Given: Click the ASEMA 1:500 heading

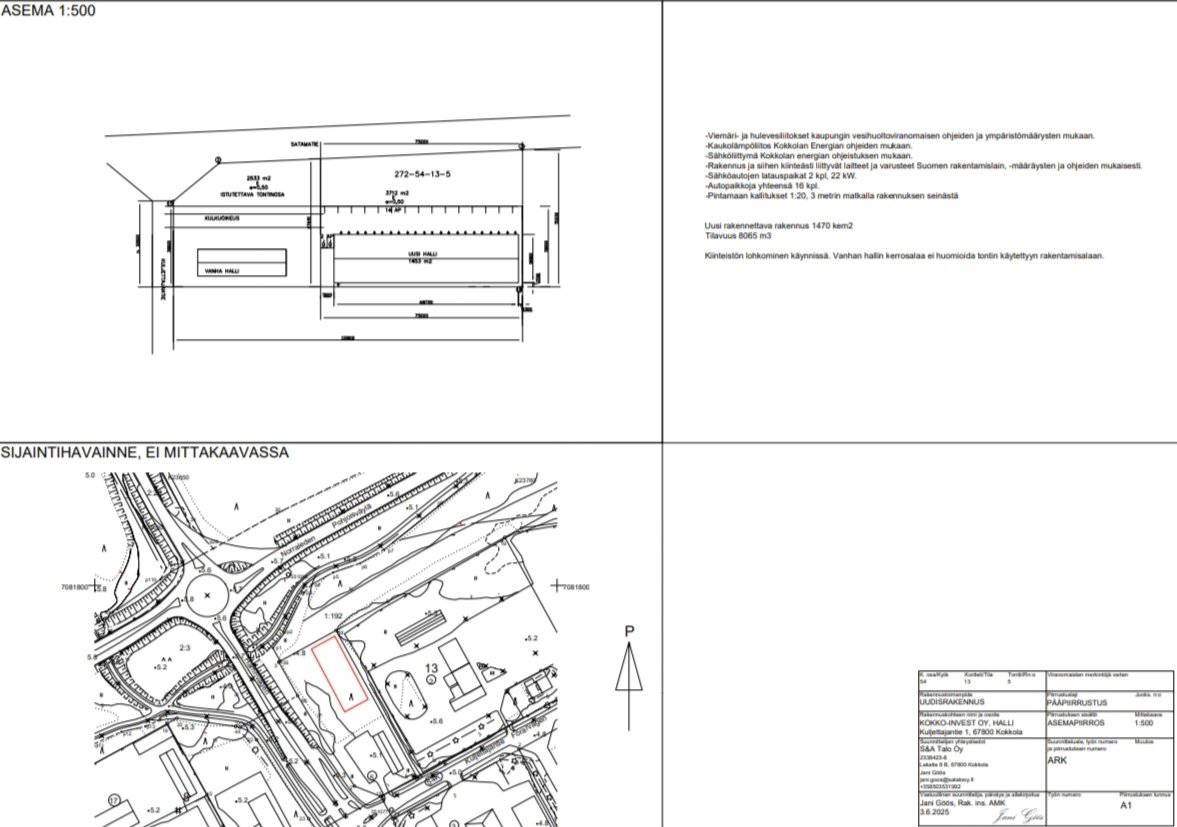Looking at the screenshot, I should pos(48,11).
